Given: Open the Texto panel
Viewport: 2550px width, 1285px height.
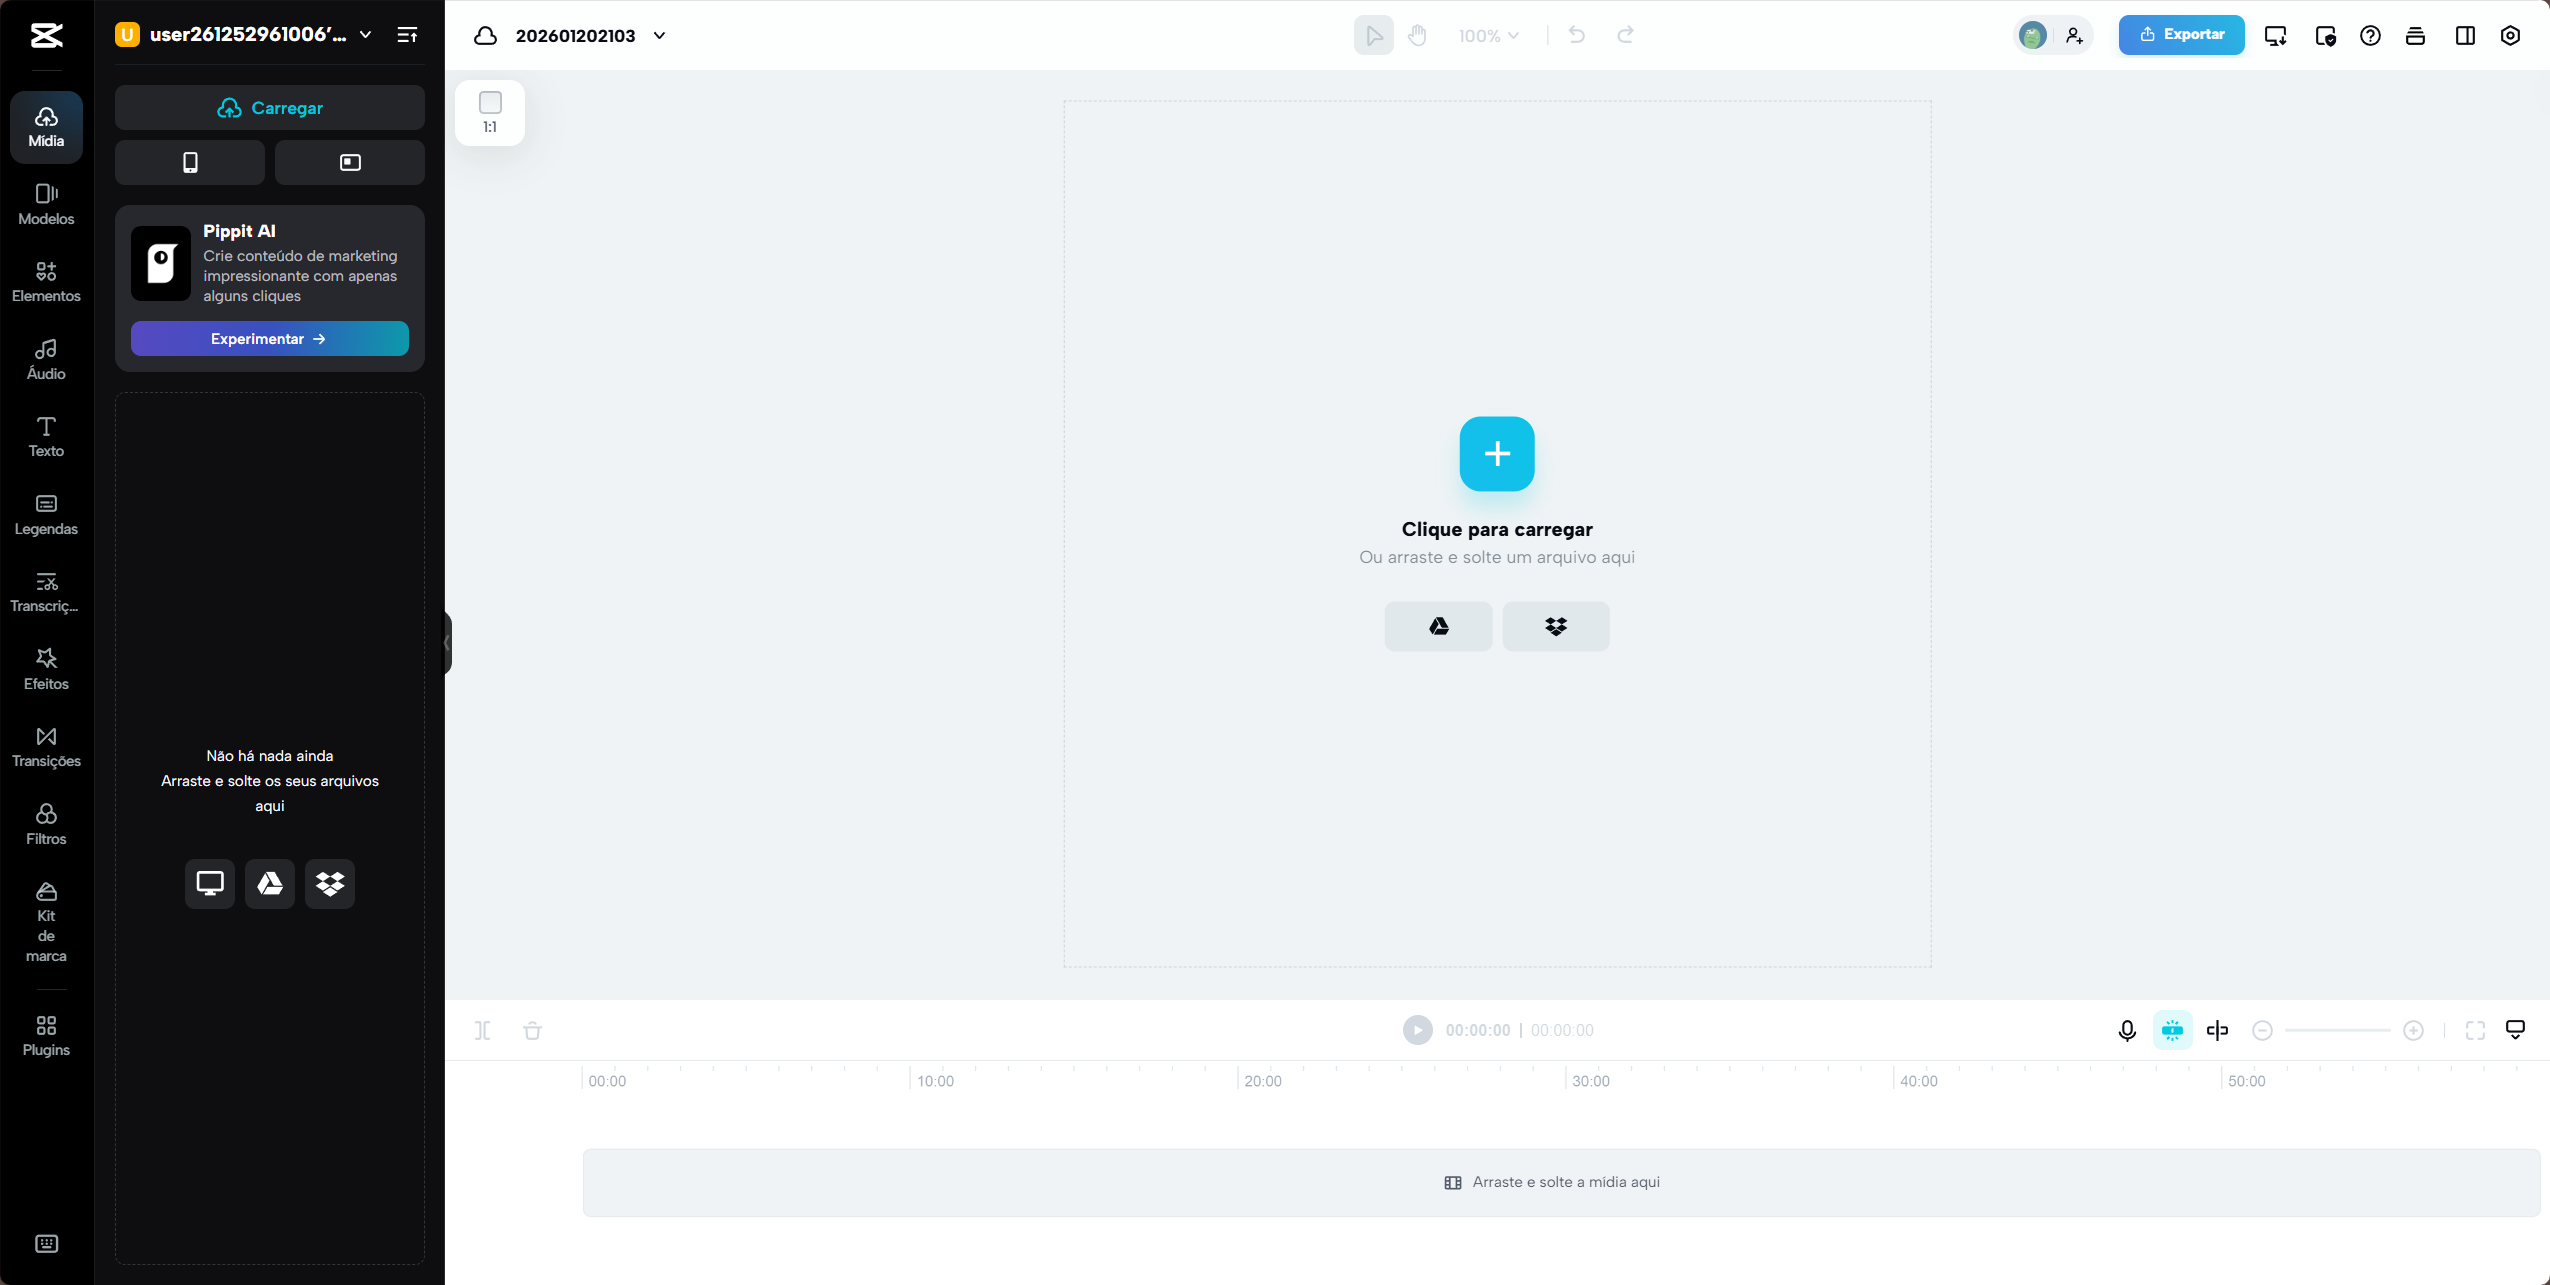Looking at the screenshot, I should tap(46, 437).
